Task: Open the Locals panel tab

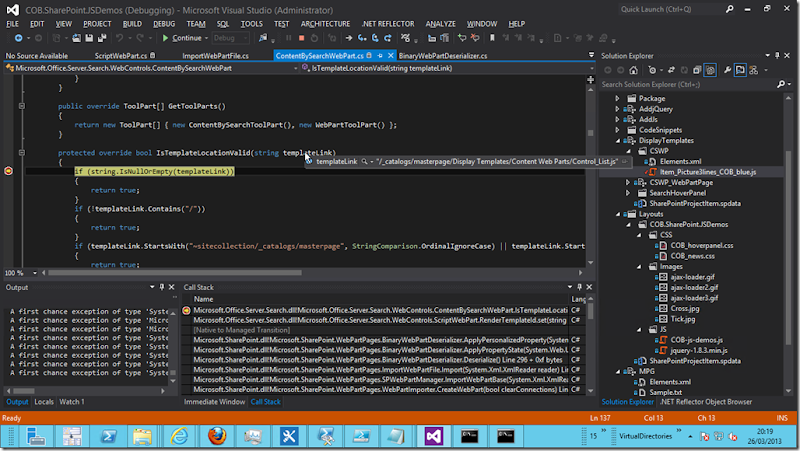Action: click(44, 402)
